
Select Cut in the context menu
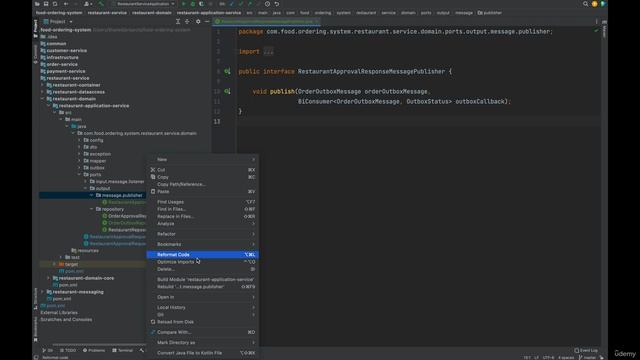[x=202, y=170]
